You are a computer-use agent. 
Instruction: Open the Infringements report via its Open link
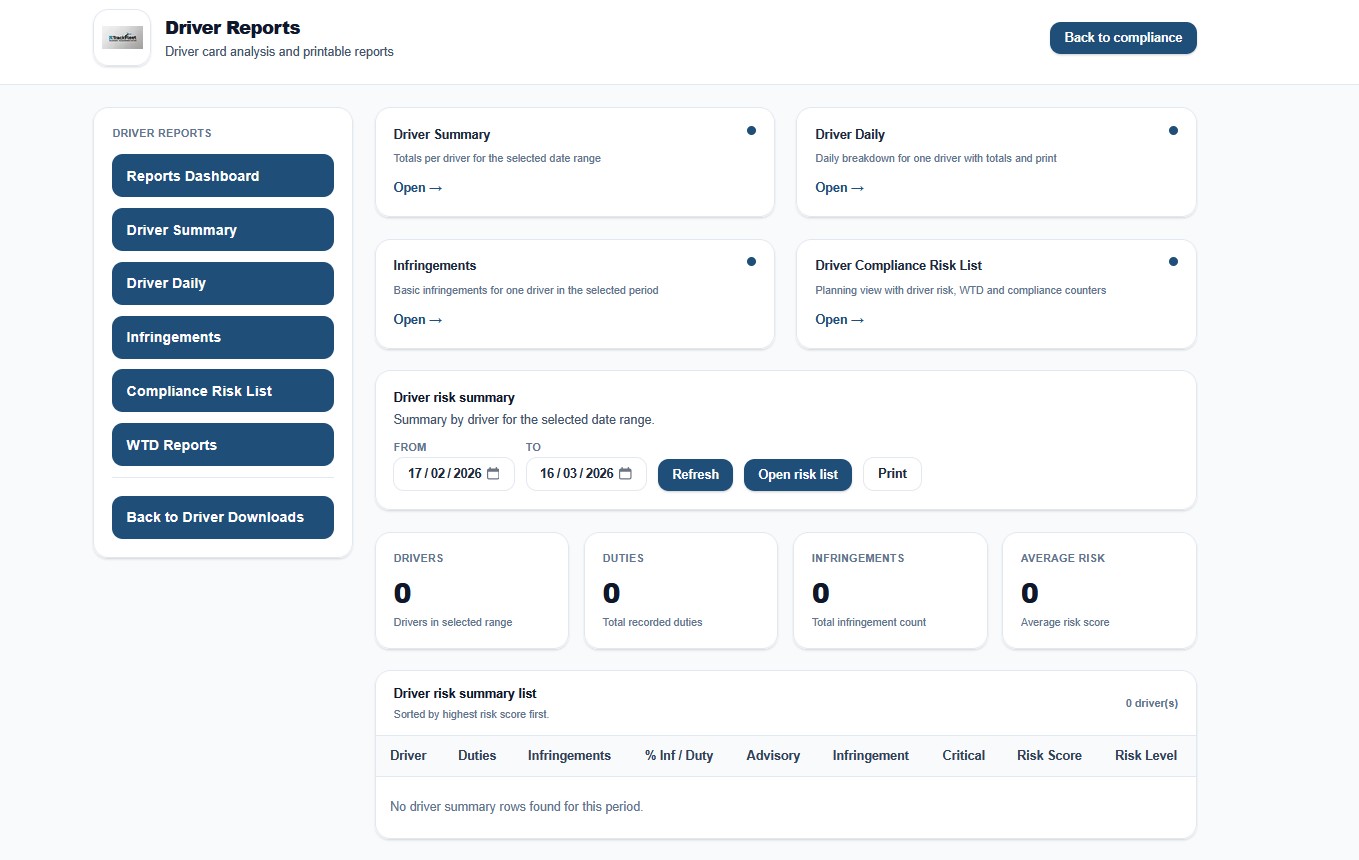(x=417, y=319)
